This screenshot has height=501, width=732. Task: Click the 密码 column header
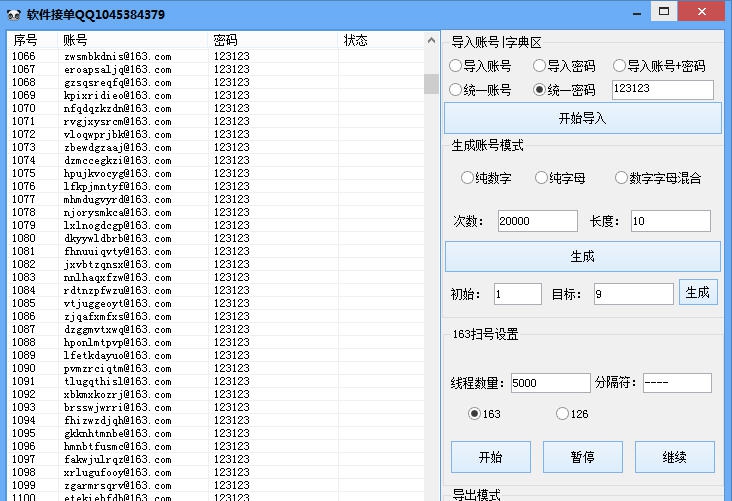click(x=273, y=40)
